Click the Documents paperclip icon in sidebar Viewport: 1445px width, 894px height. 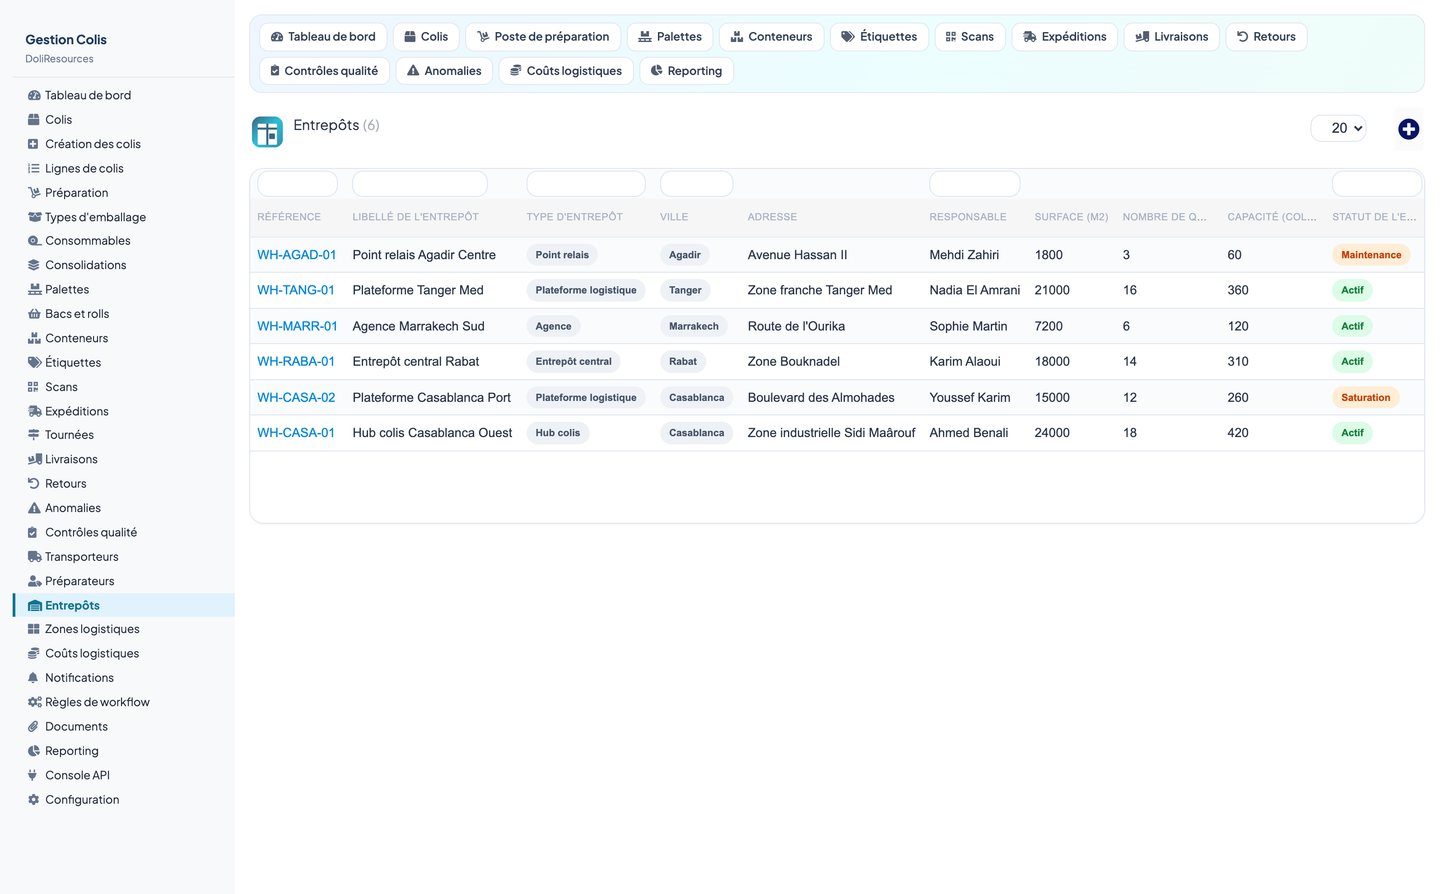tap(34, 727)
